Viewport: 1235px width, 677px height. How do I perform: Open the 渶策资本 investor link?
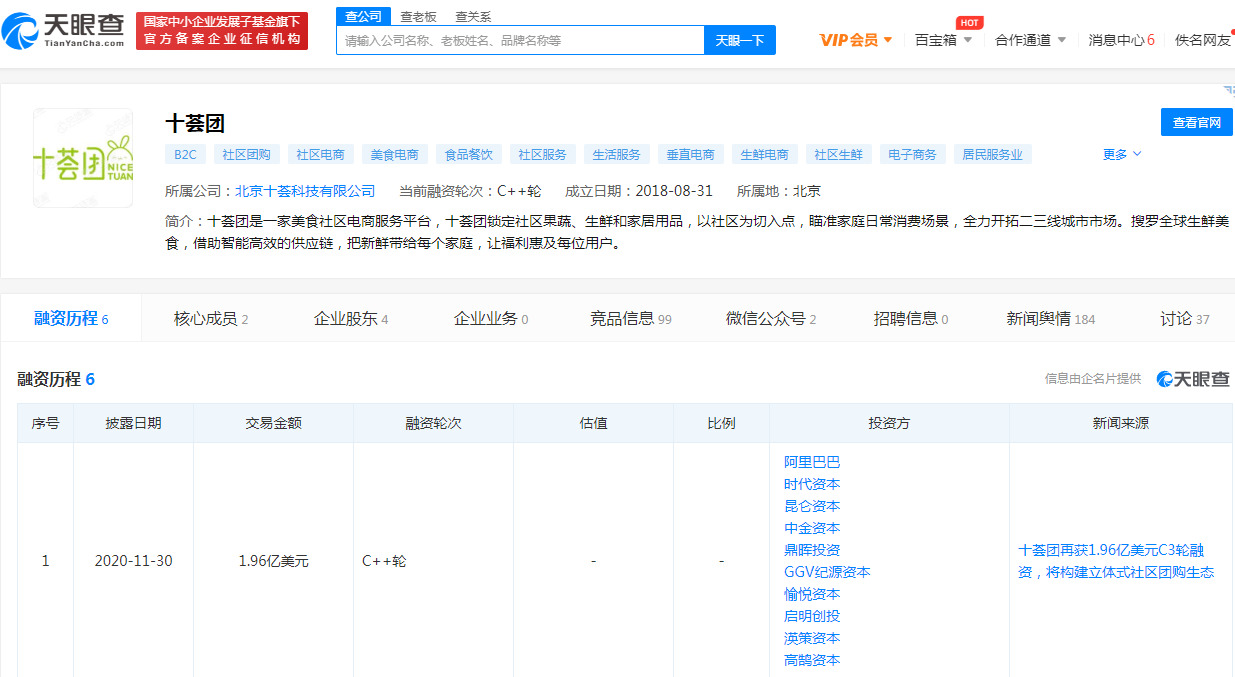[812, 638]
